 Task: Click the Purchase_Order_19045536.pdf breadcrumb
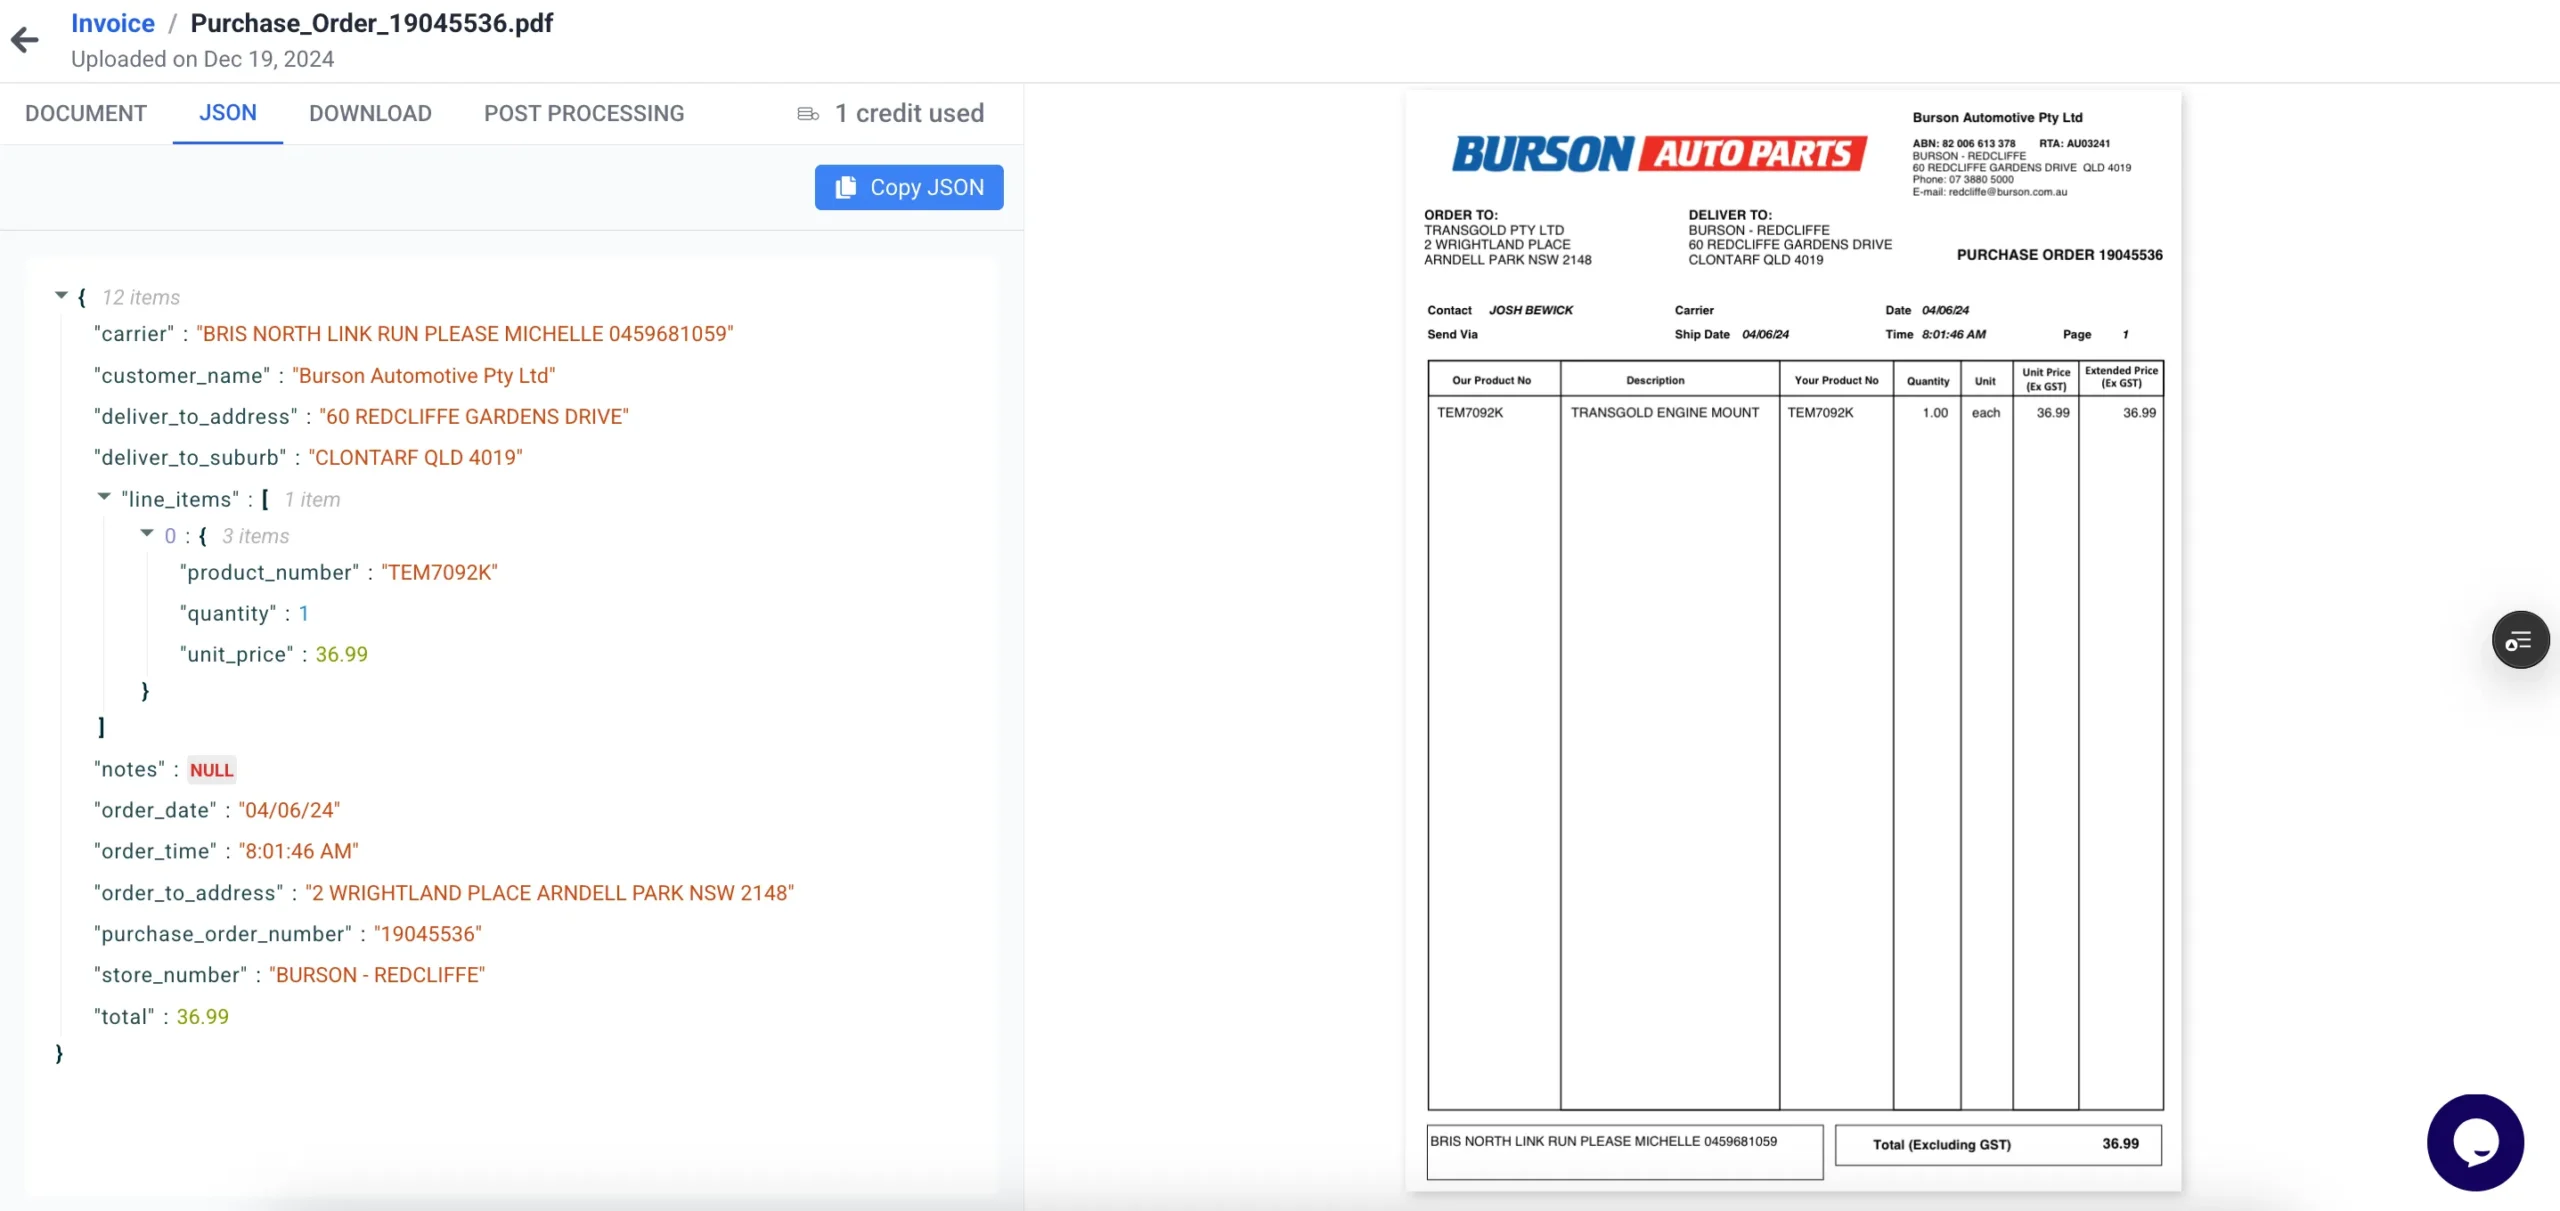[x=371, y=22]
